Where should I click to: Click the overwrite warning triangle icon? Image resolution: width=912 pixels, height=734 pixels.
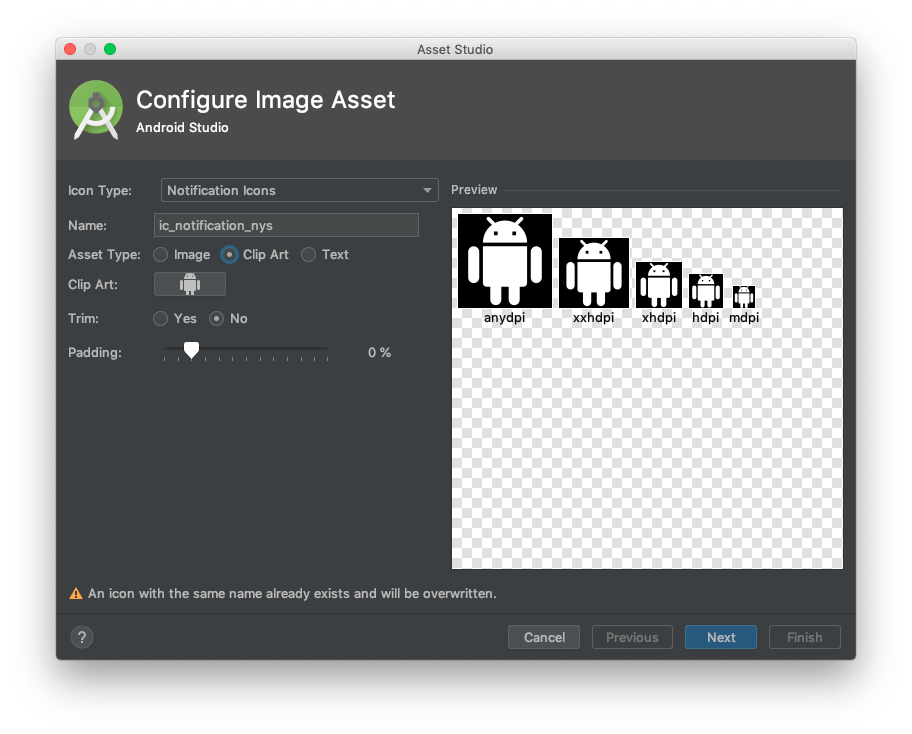point(76,594)
